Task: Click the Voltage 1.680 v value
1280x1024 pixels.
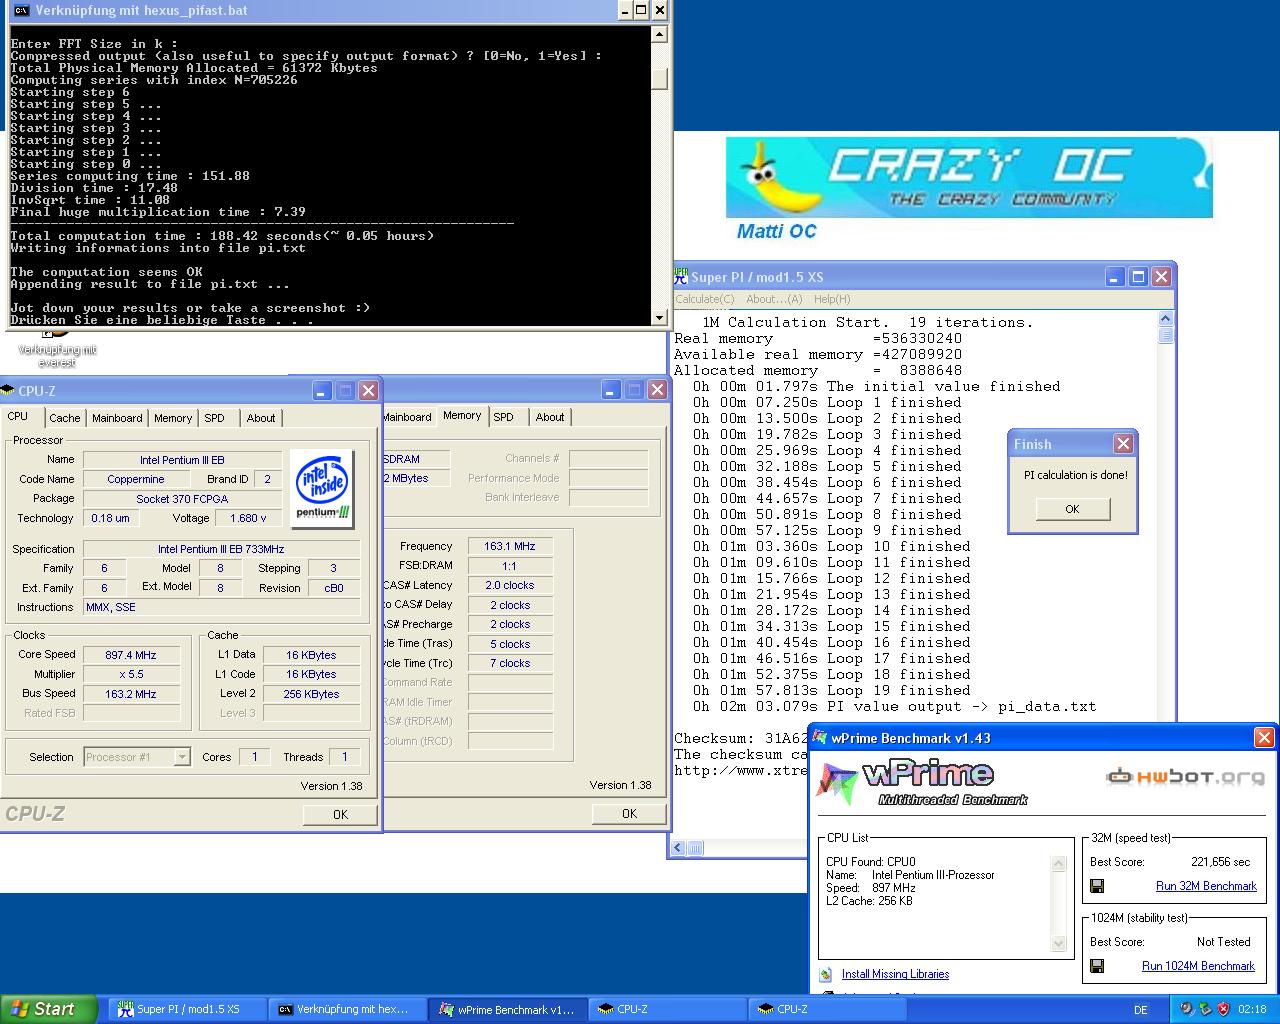Action: coord(248,518)
